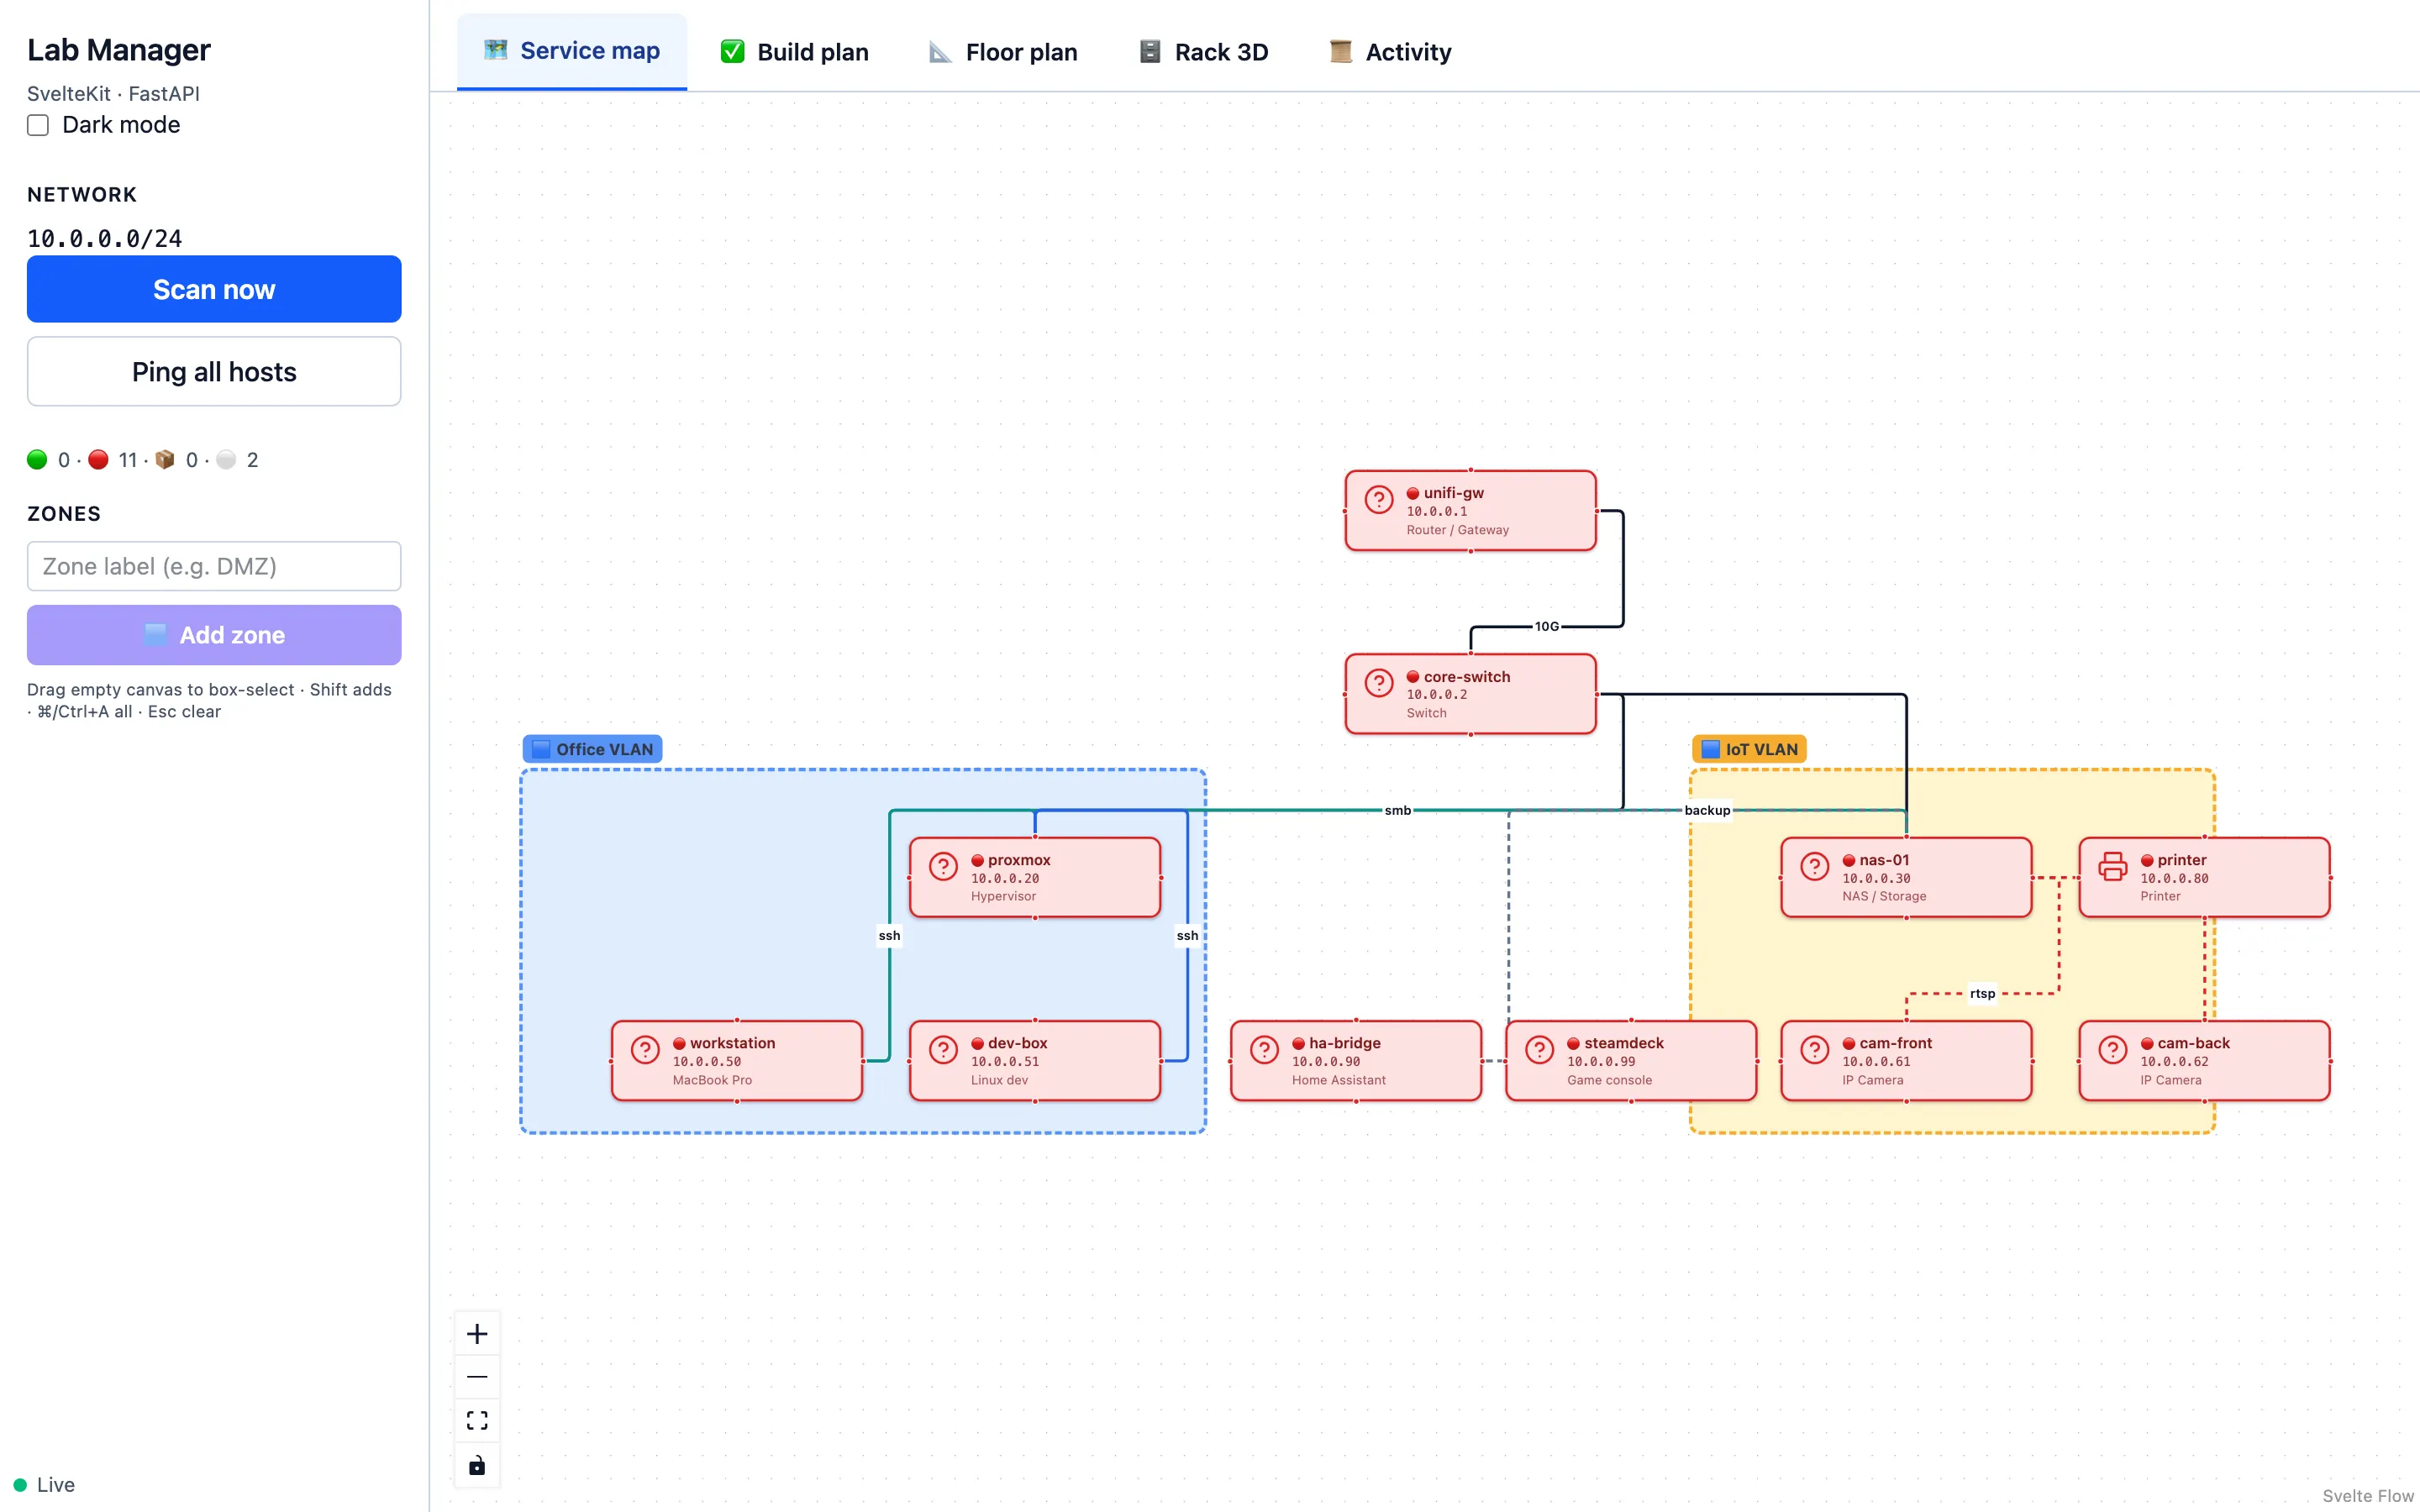The image size is (2420, 1512).
Task: Click the green online status dot
Action: pyautogui.click(x=37, y=459)
